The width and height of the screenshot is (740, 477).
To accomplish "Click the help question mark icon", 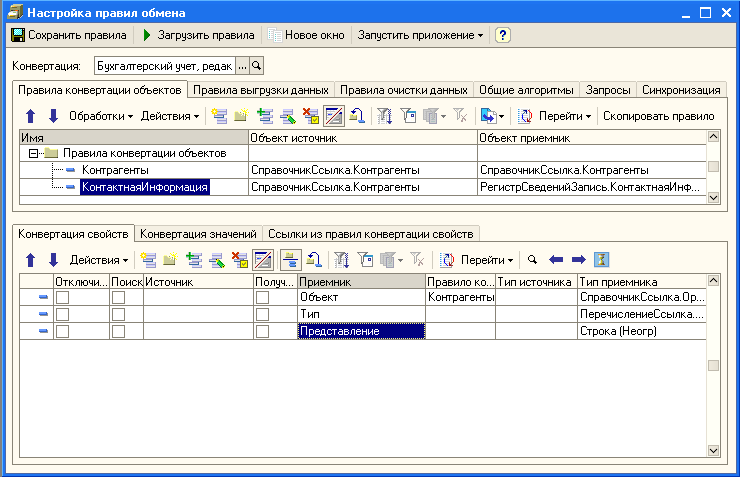I will pos(503,35).
